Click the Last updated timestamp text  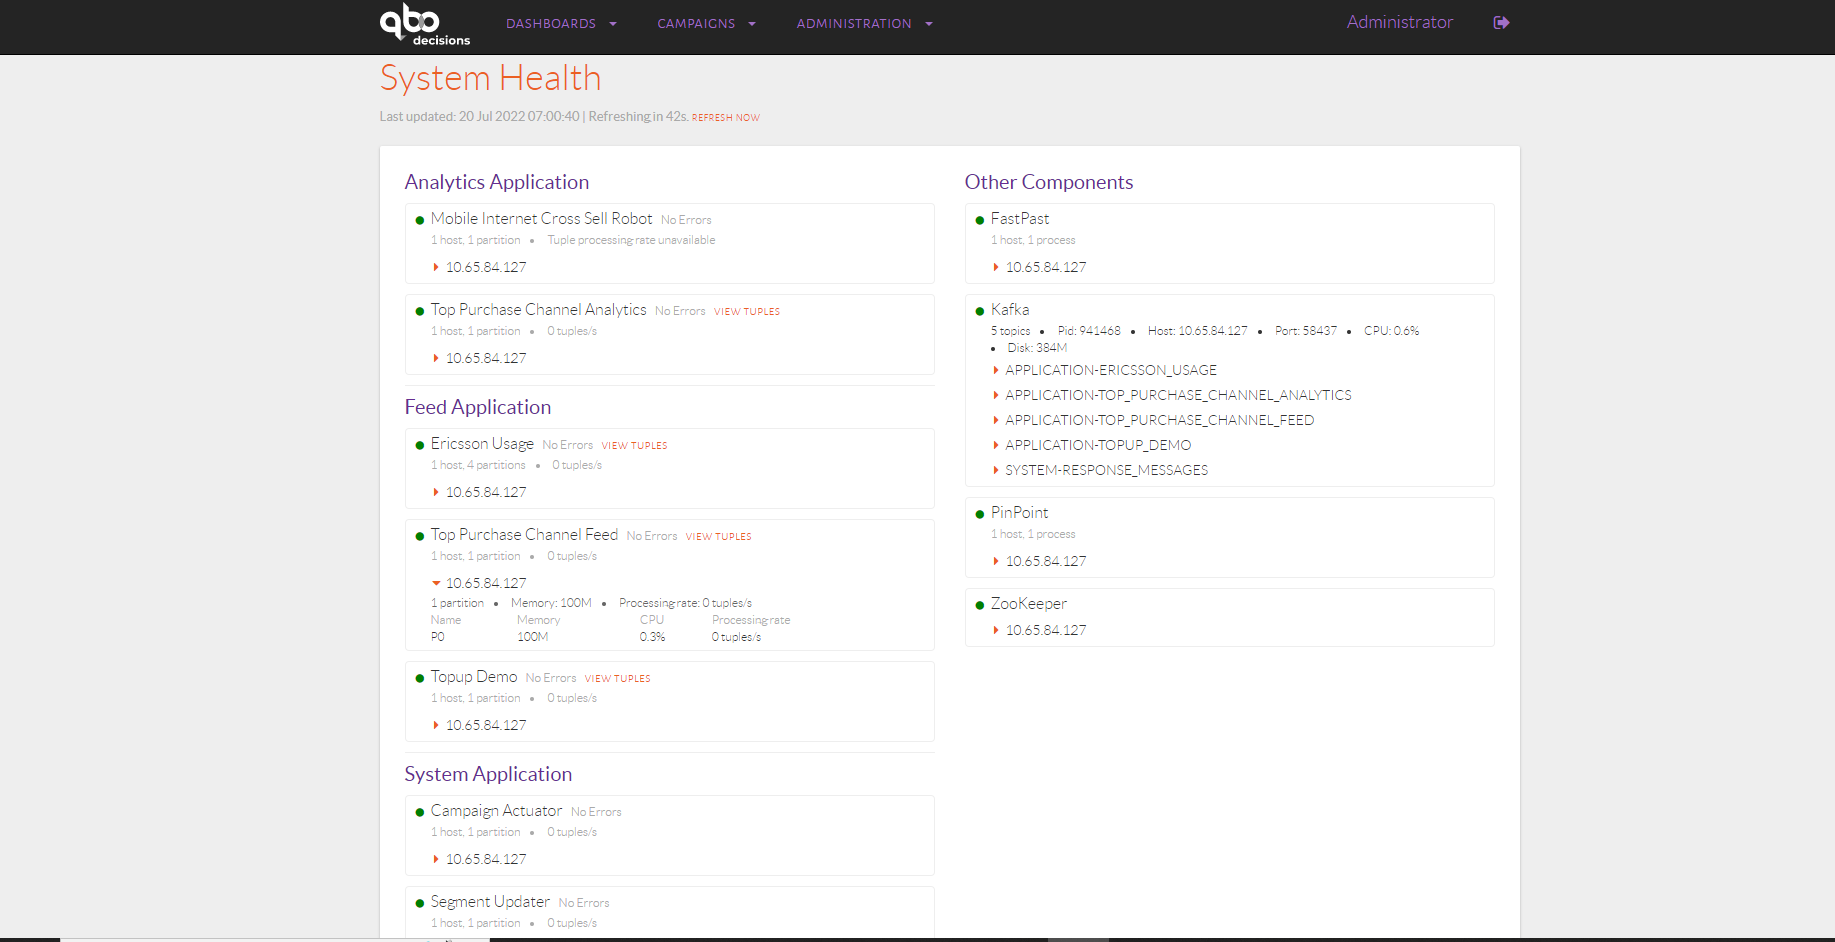479,117
